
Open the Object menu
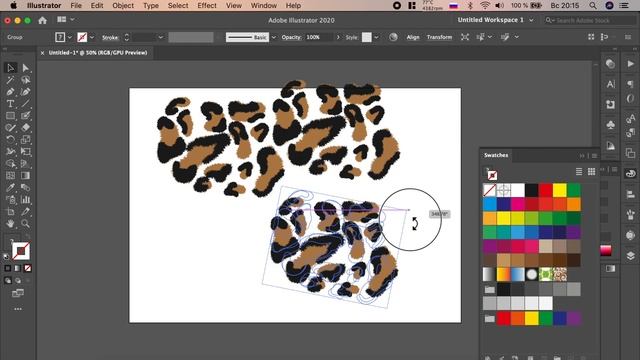[x=123, y=6]
